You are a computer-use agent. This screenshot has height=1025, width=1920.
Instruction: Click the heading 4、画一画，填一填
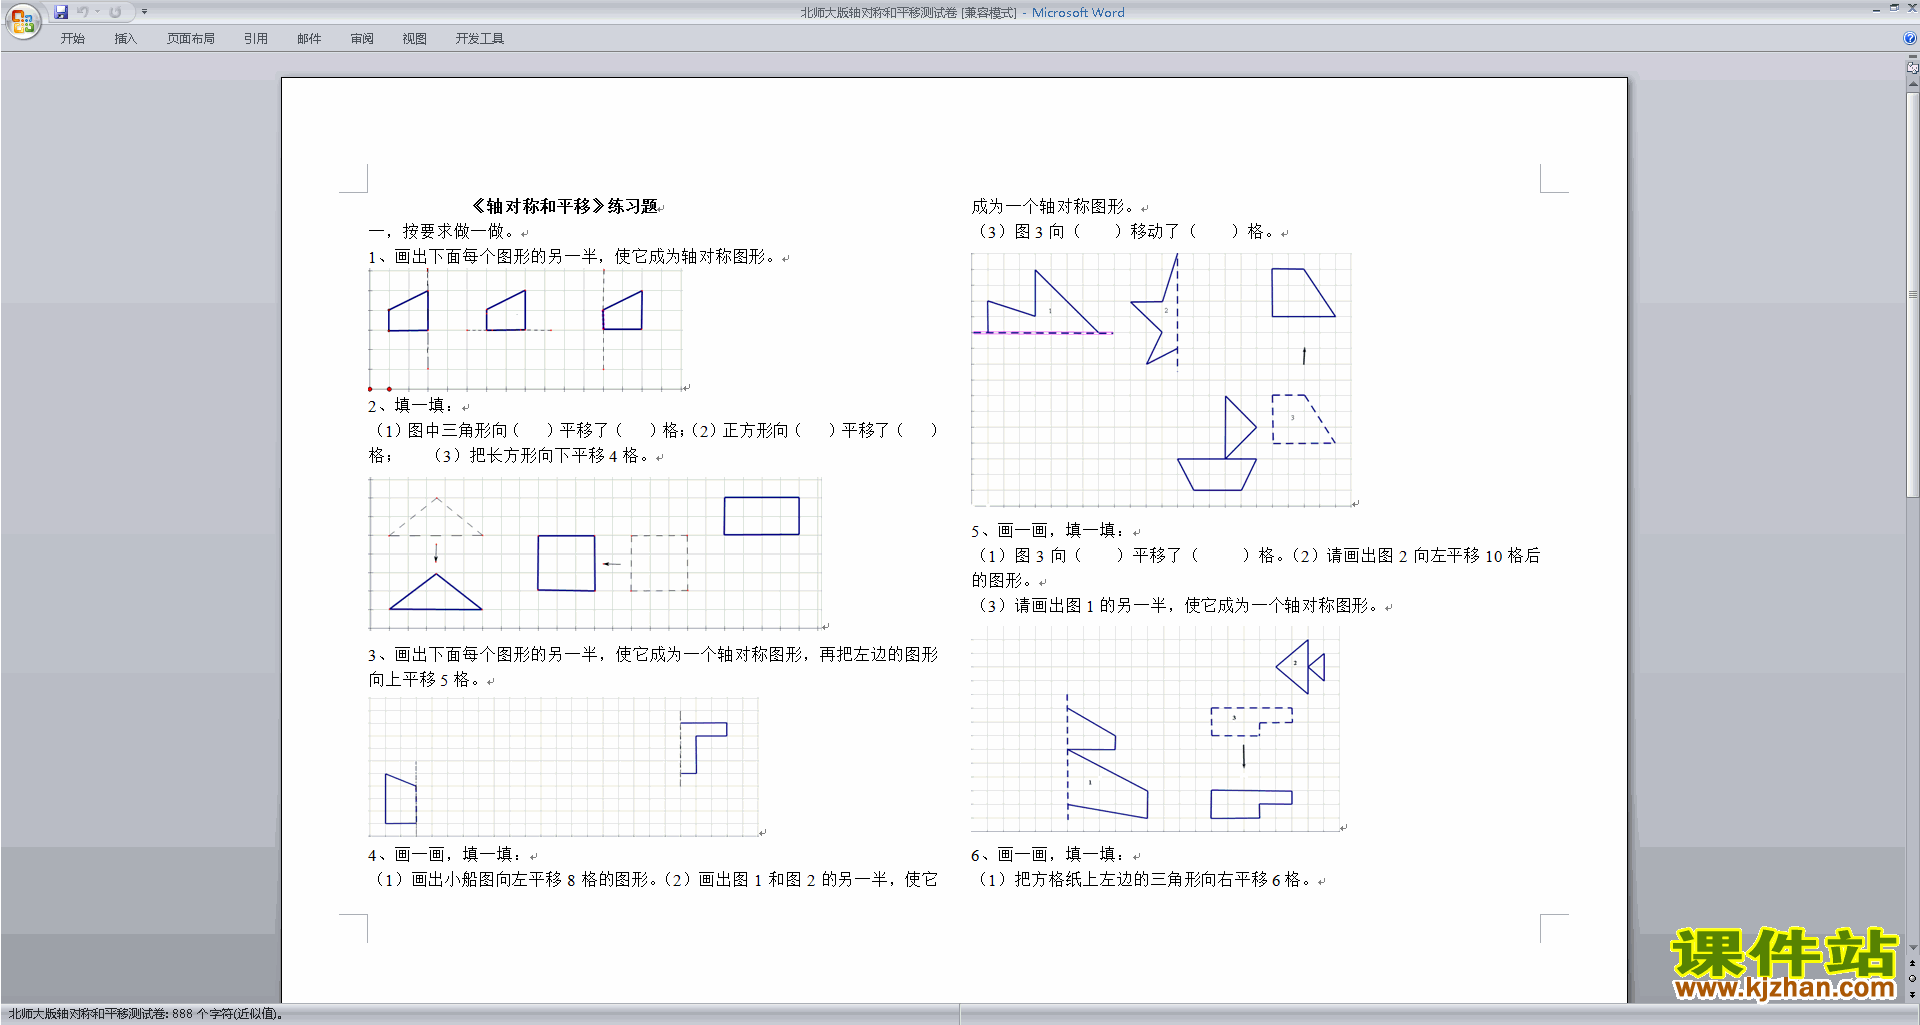click(x=444, y=854)
